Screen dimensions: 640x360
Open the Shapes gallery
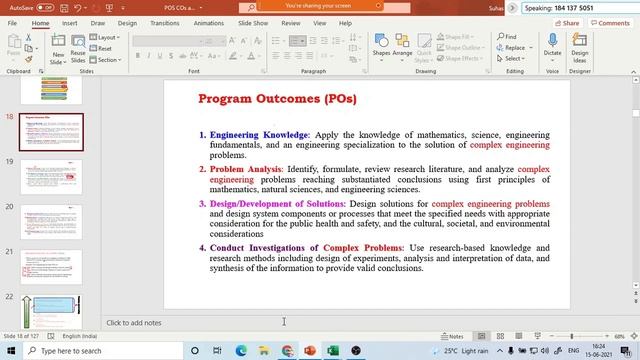coord(381,48)
